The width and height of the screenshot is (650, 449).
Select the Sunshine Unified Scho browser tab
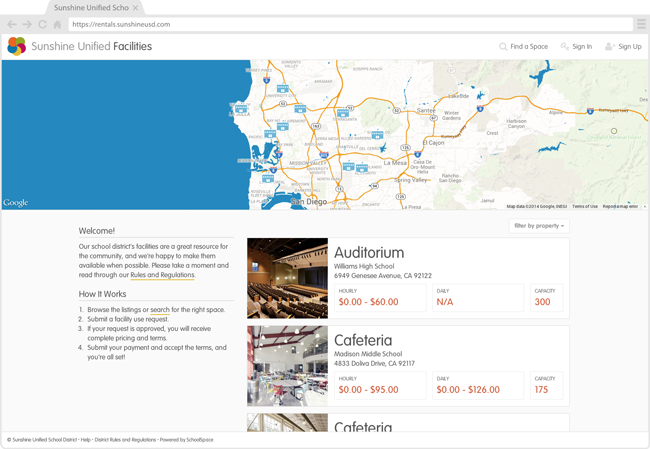tap(95, 8)
